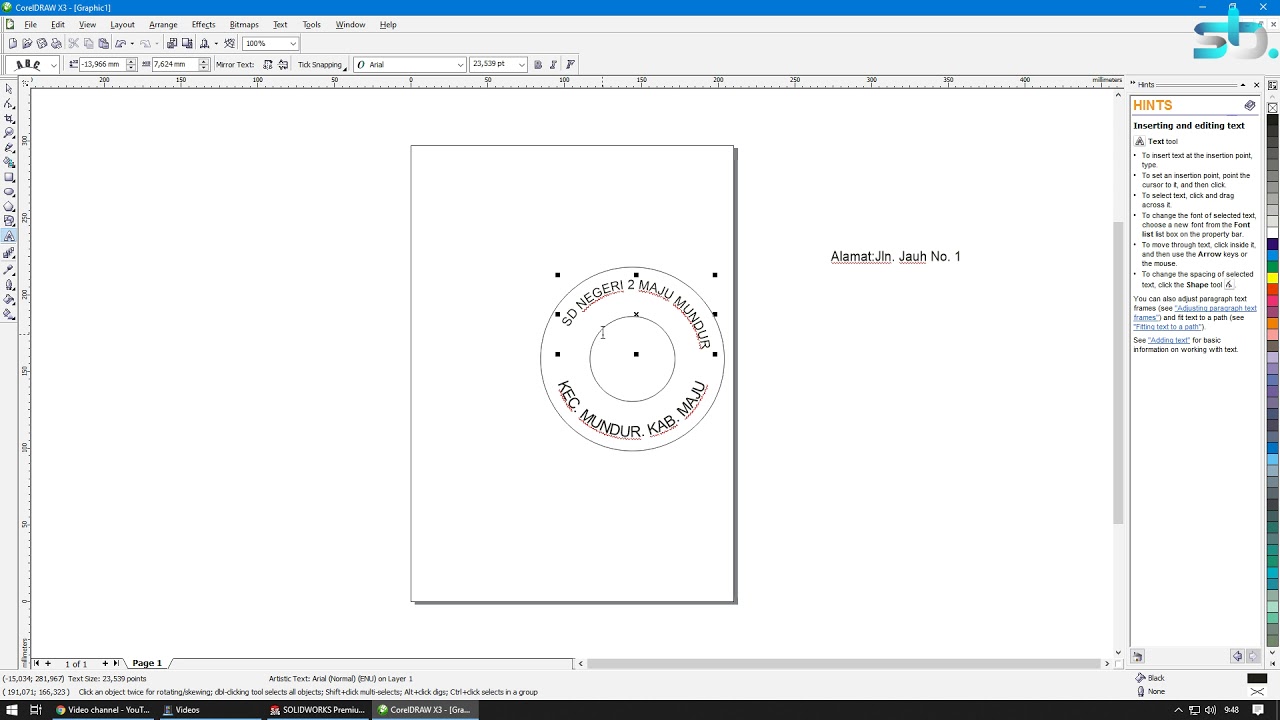Click the Paste icon in toolbar
This screenshot has width=1280, height=720.
click(103, 43)
